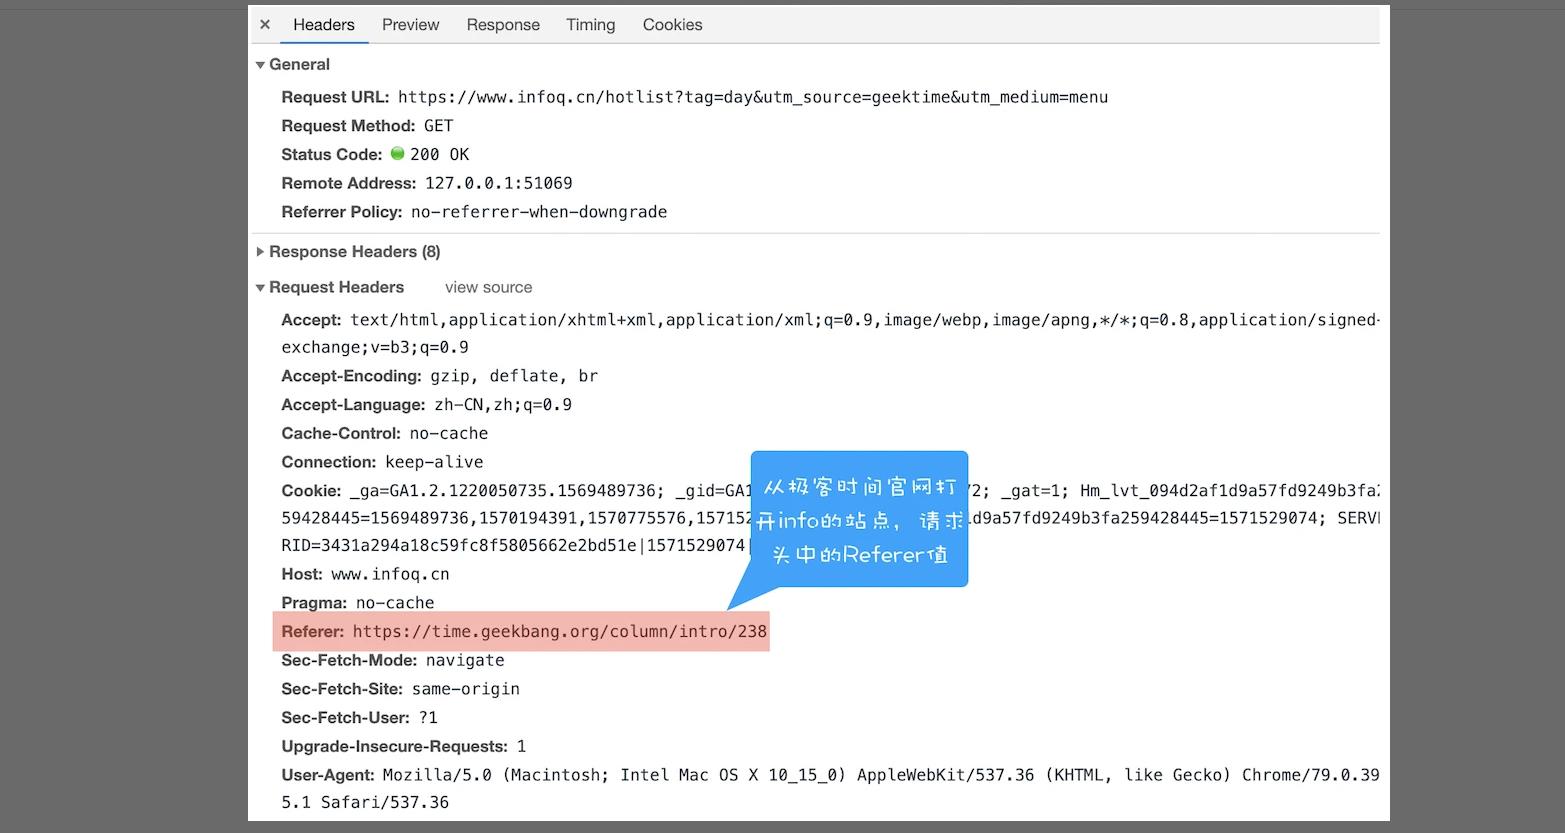Select Sec-Fetch-User ?1 value
This screenshot has height=833, width=1565.
pyautogui.click(x=428, y=718)
